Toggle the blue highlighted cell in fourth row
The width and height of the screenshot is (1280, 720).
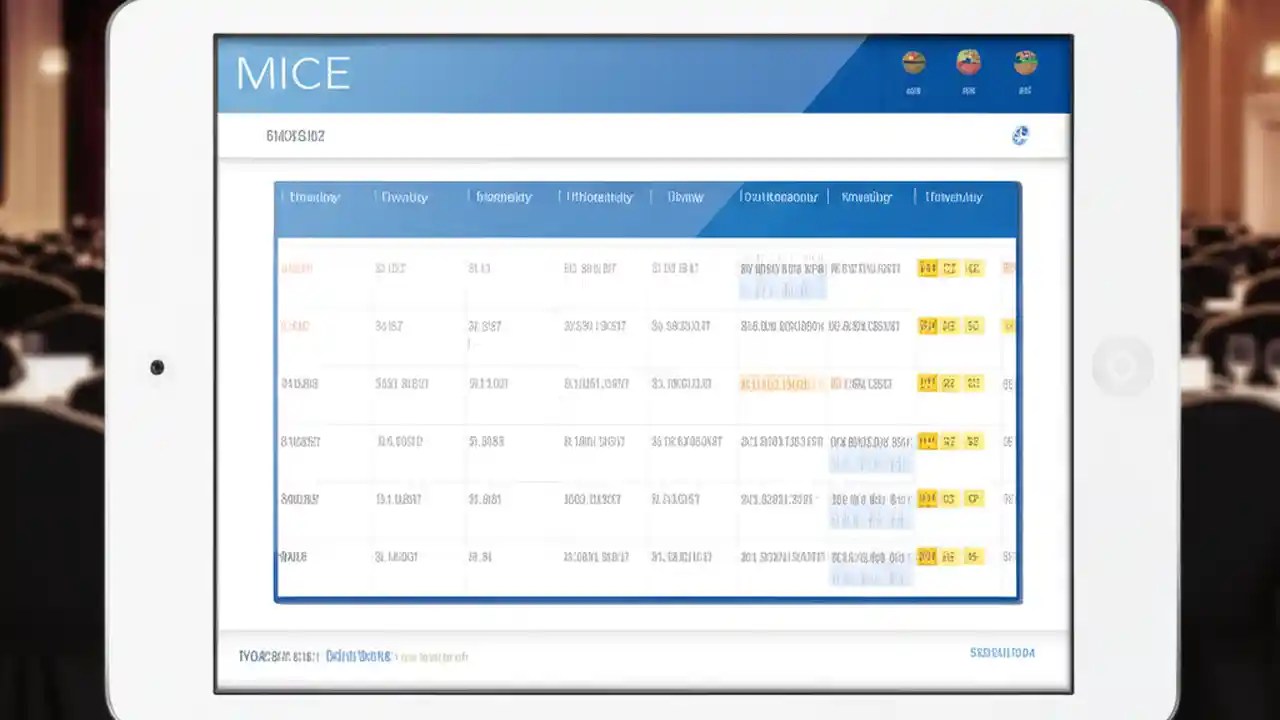(869, 463)
